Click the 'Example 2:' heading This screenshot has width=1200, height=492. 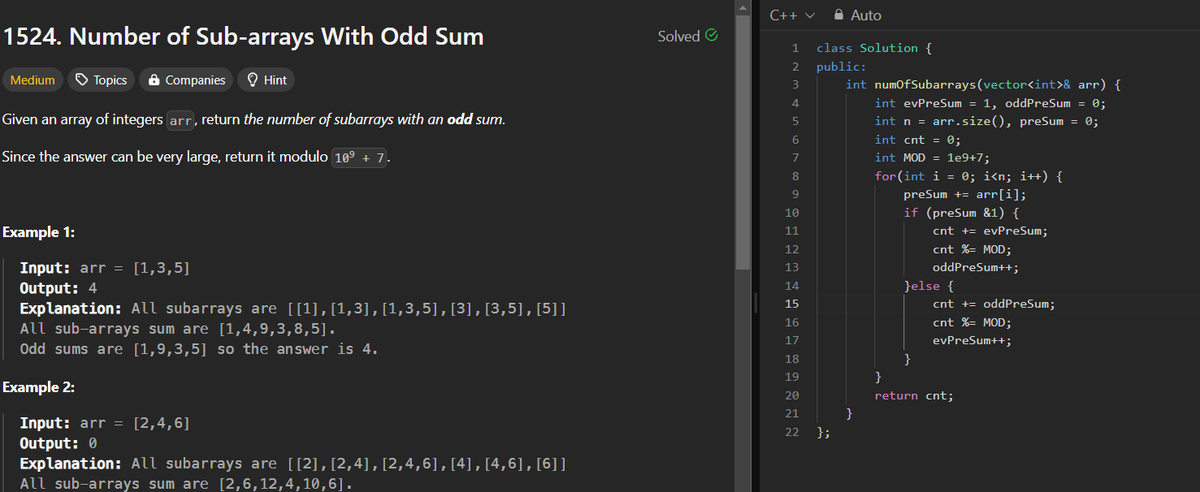tap(40, 387)
